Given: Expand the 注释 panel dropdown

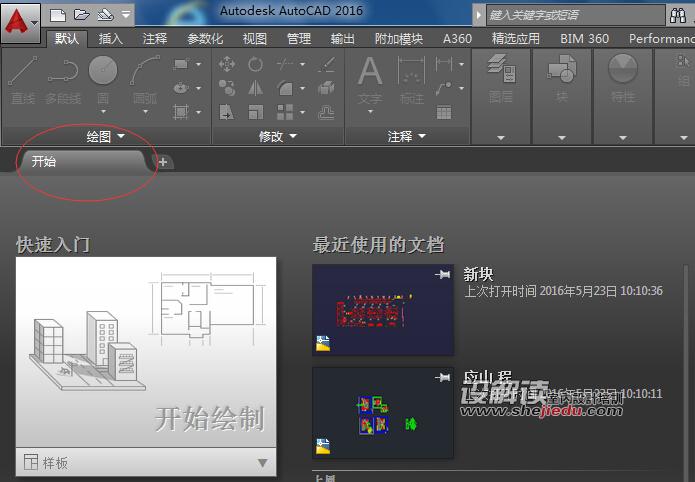Looking at the screenshot, I should [406, 136].
